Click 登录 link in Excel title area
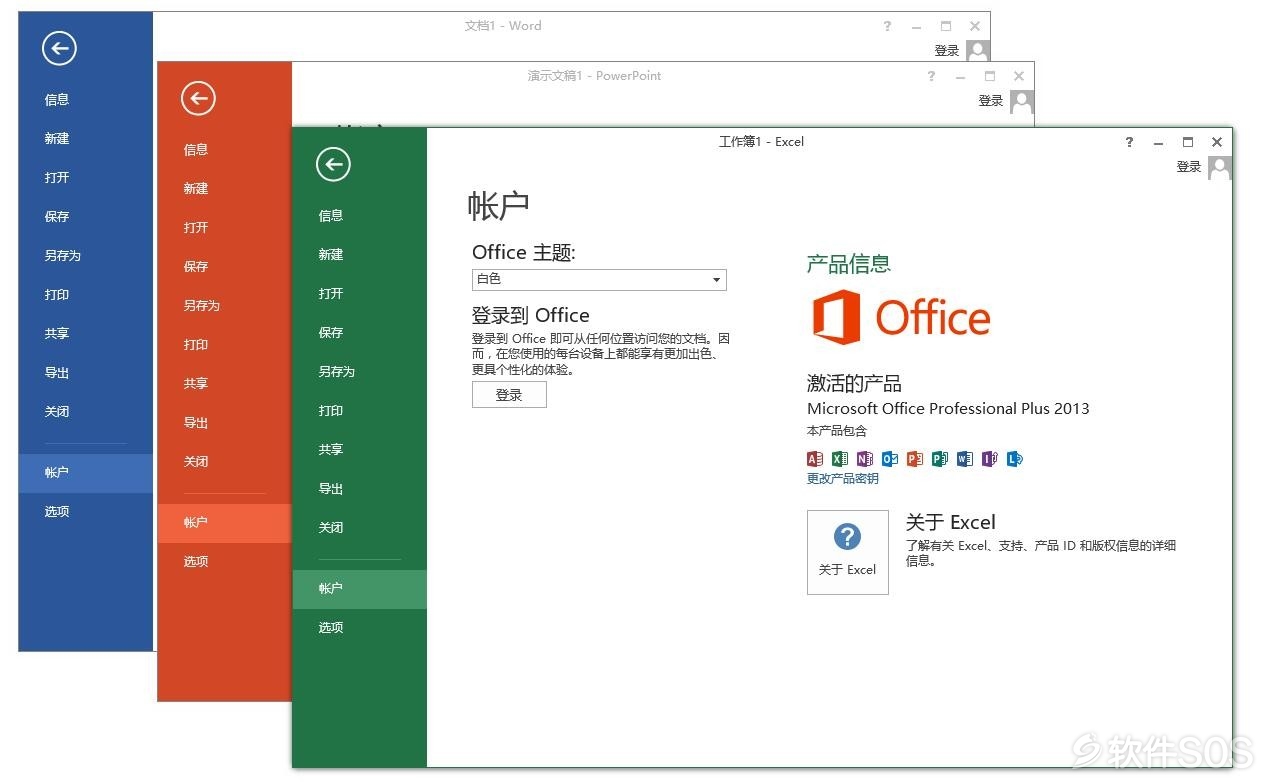Screen dimensions: 1271x782 [x=1189, y=167]
